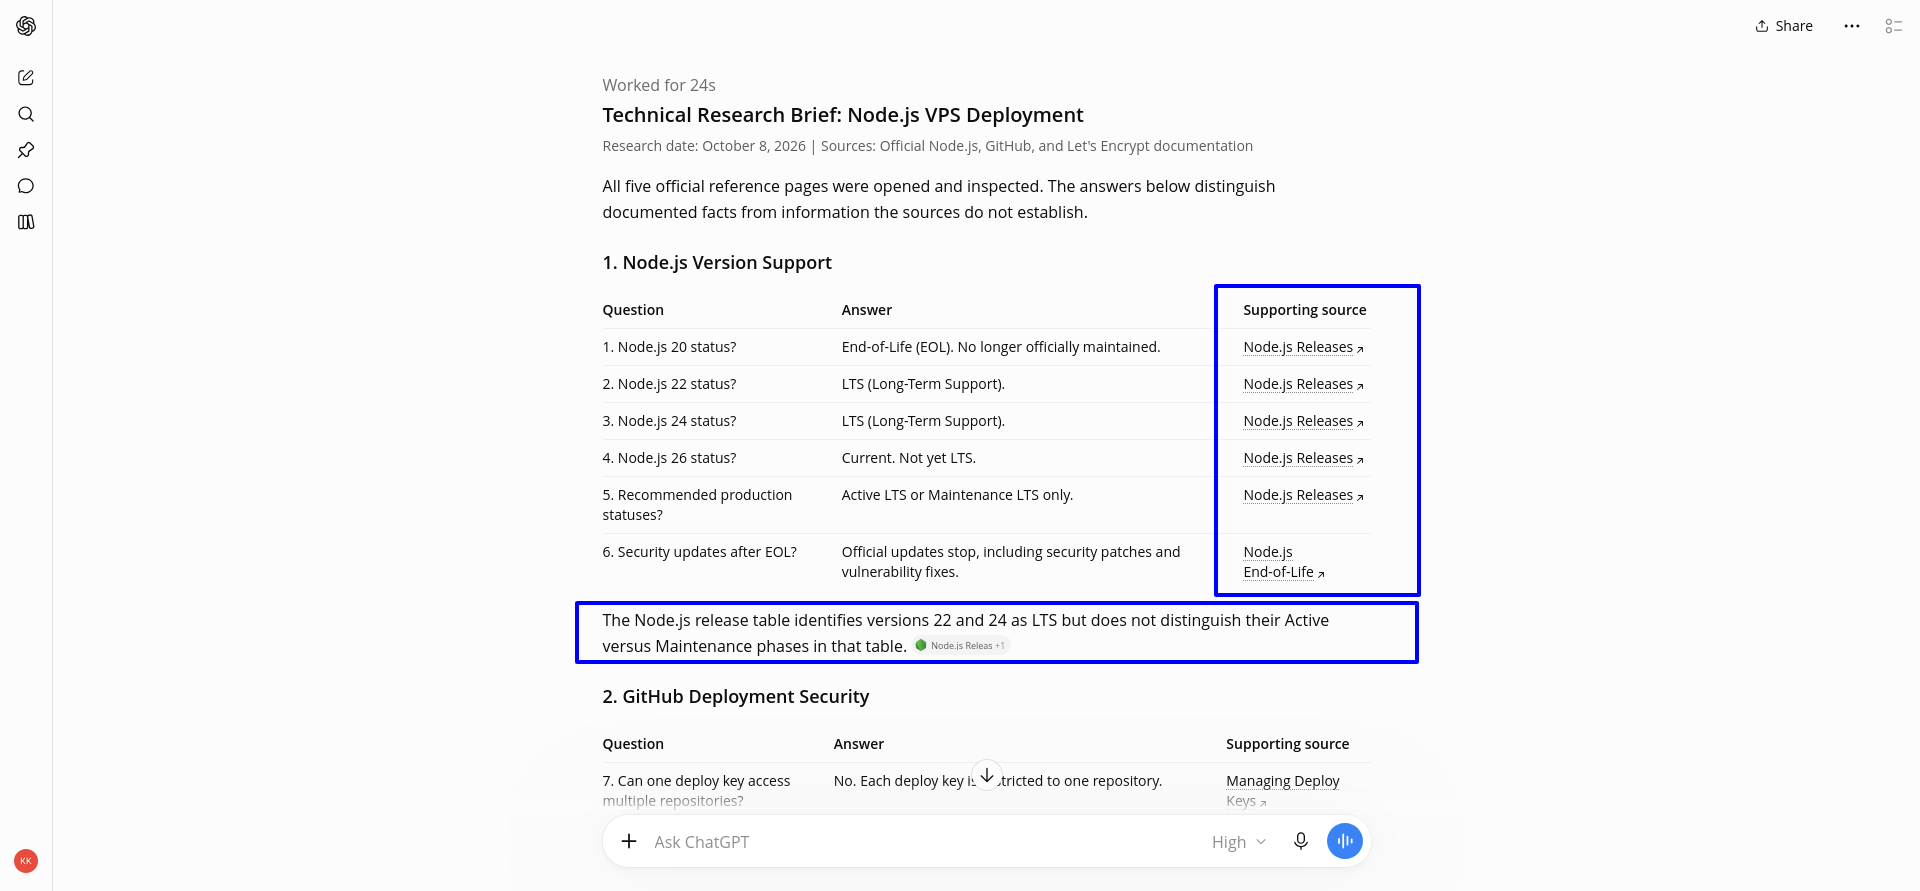Image resolution: width=1920 pixels, height=891 pixels.
Task: Open Node.js Releases link for Node.js 20 row
Action: [1303, 347]
